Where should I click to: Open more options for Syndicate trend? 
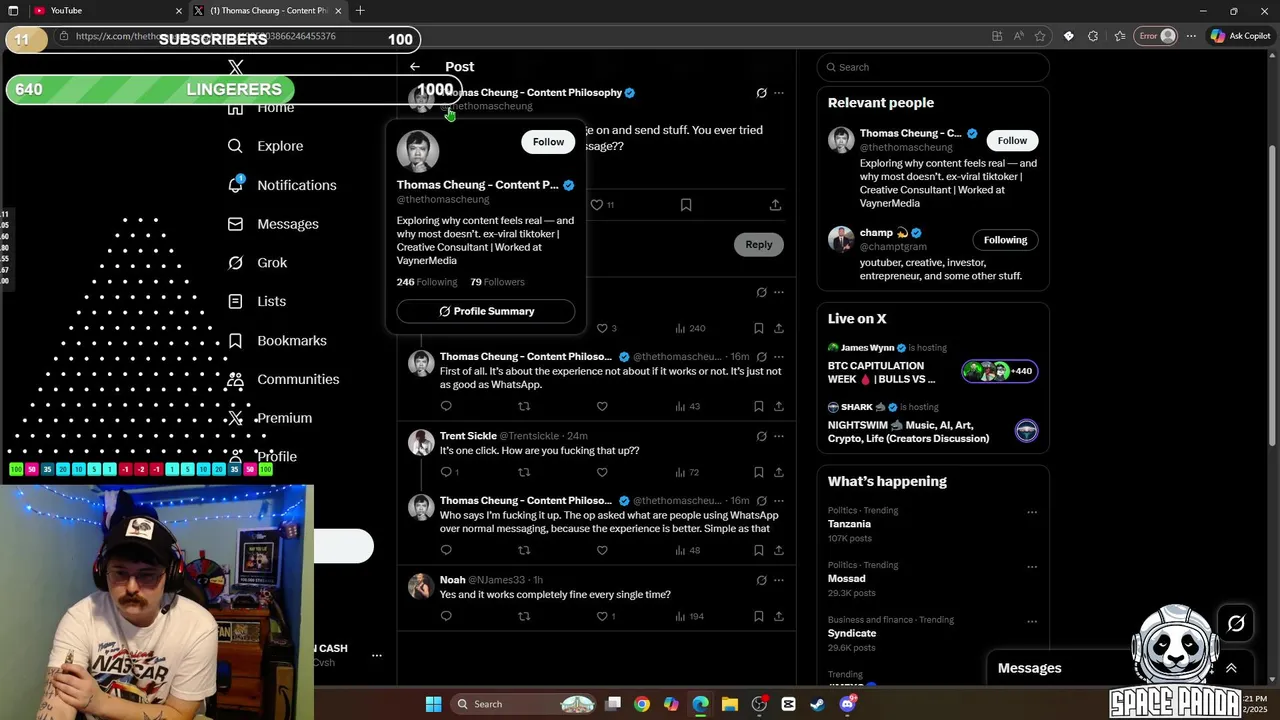[1032, 621]
